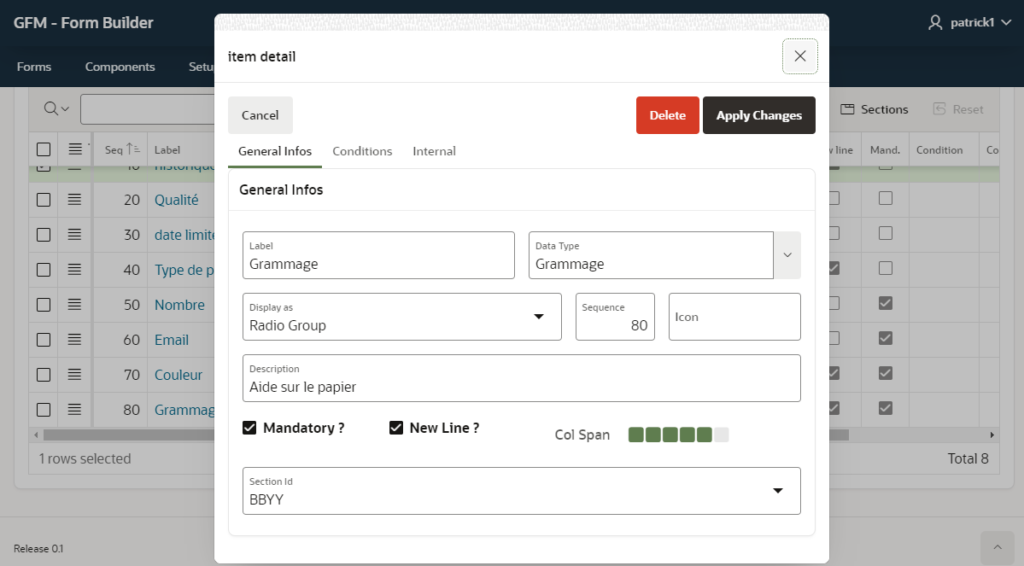
Task: Click into the Label field containing Grammage
Action: click(378, 255)
